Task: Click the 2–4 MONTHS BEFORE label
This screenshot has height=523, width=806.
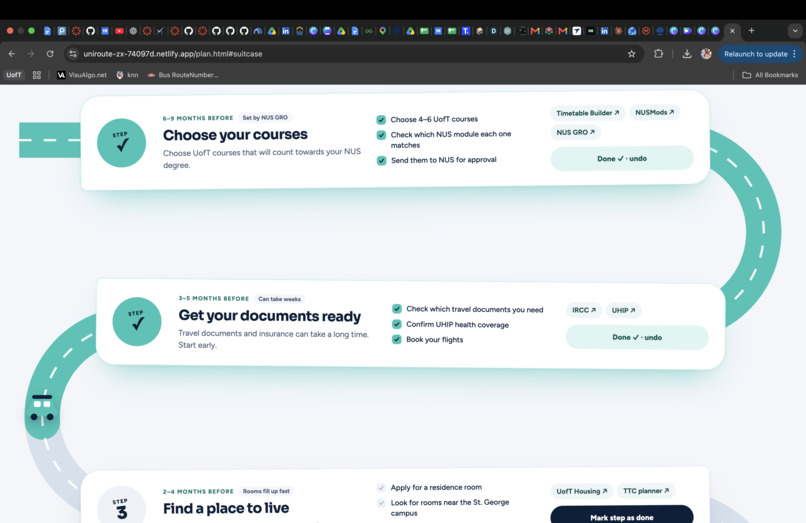Action: 198,491
